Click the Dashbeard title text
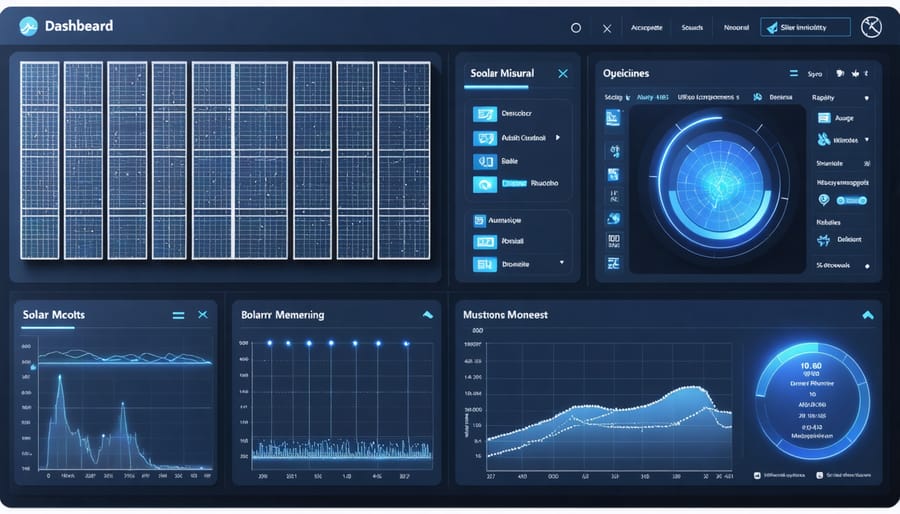Screen dimensions: 900x514 [x=79, y=26]
